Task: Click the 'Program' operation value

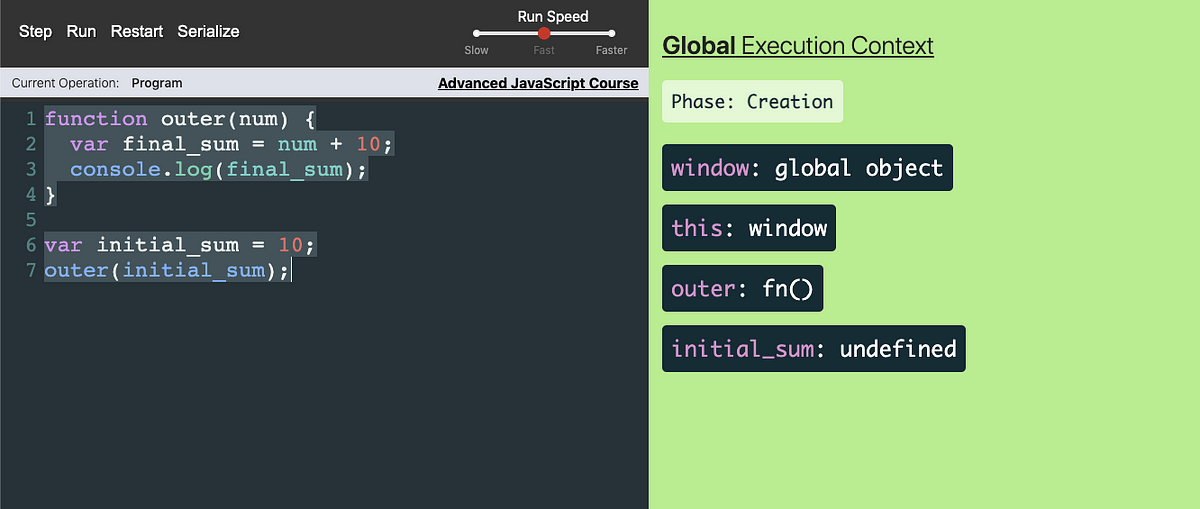Action: [157, 83]
